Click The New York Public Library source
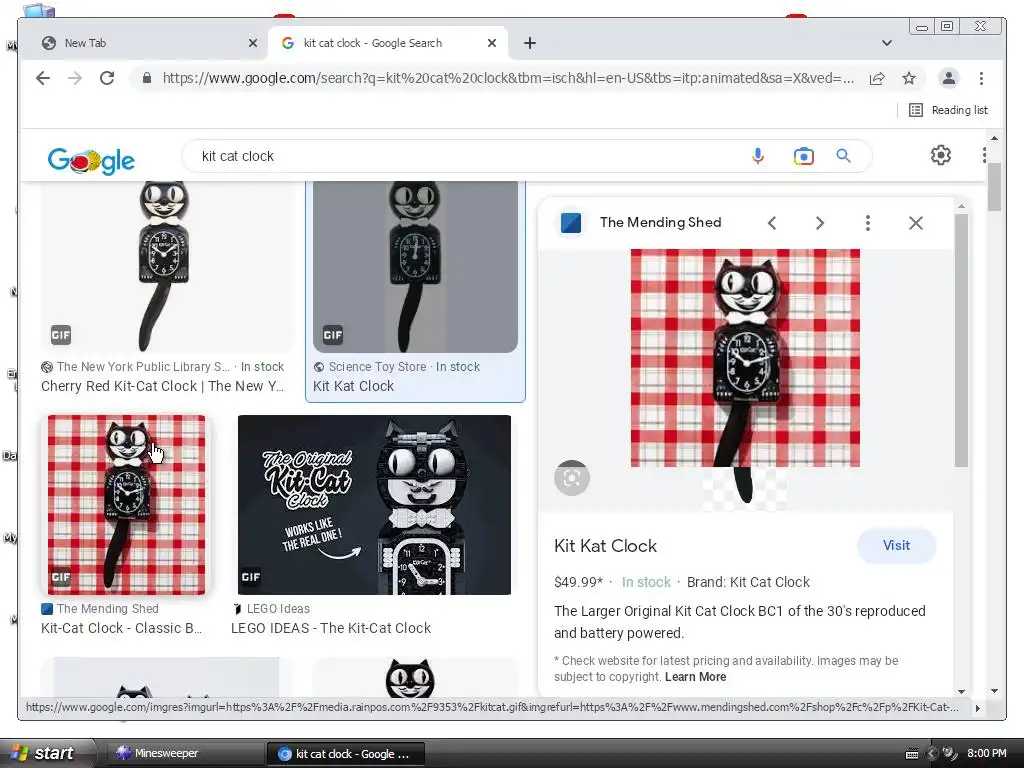Viewport: 1024px width, 768px height. point(143,367)
